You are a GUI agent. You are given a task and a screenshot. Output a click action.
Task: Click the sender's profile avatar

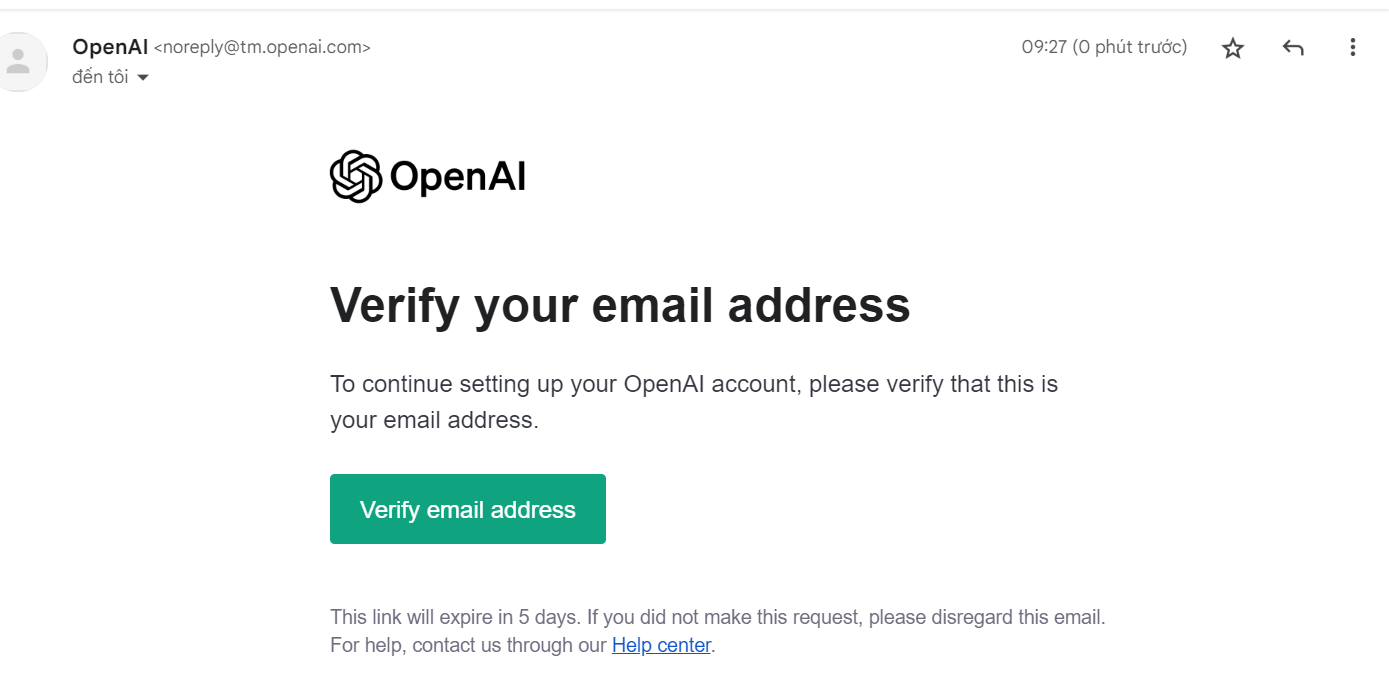click(x=19, y=62)
